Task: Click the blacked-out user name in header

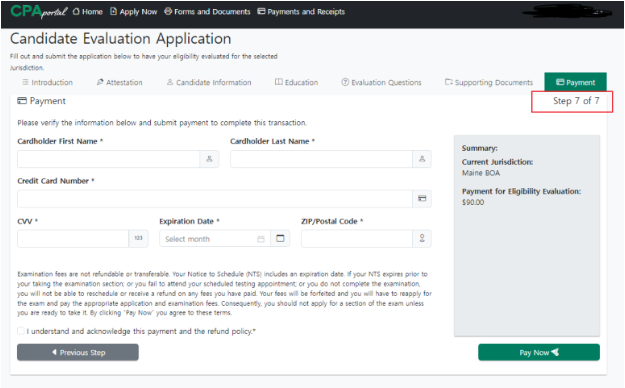Action: [567, 13]
